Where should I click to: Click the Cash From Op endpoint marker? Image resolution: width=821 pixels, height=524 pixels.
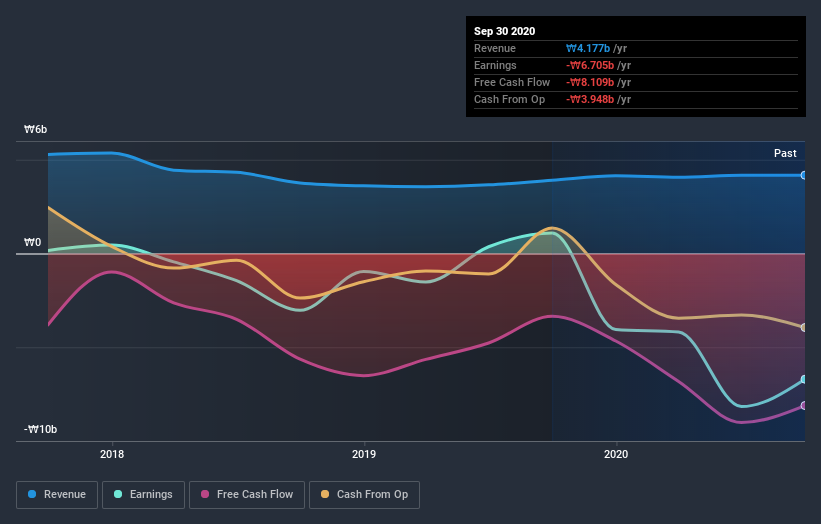point(804,327)
